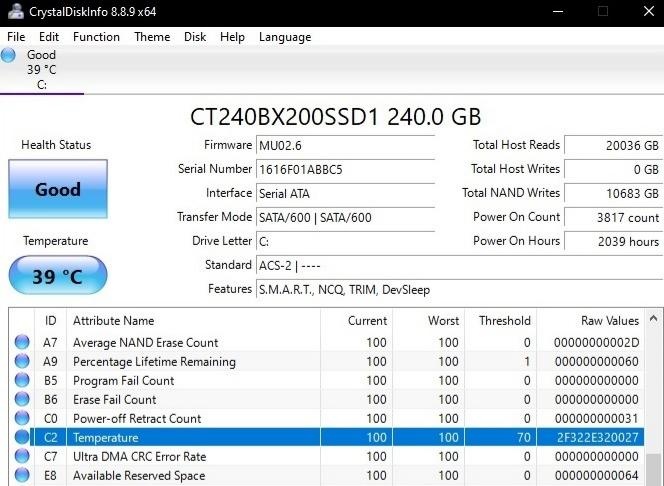
Task: Click the Serial Number field 1616F01ABBC5
Action: (x=345, y=170)
